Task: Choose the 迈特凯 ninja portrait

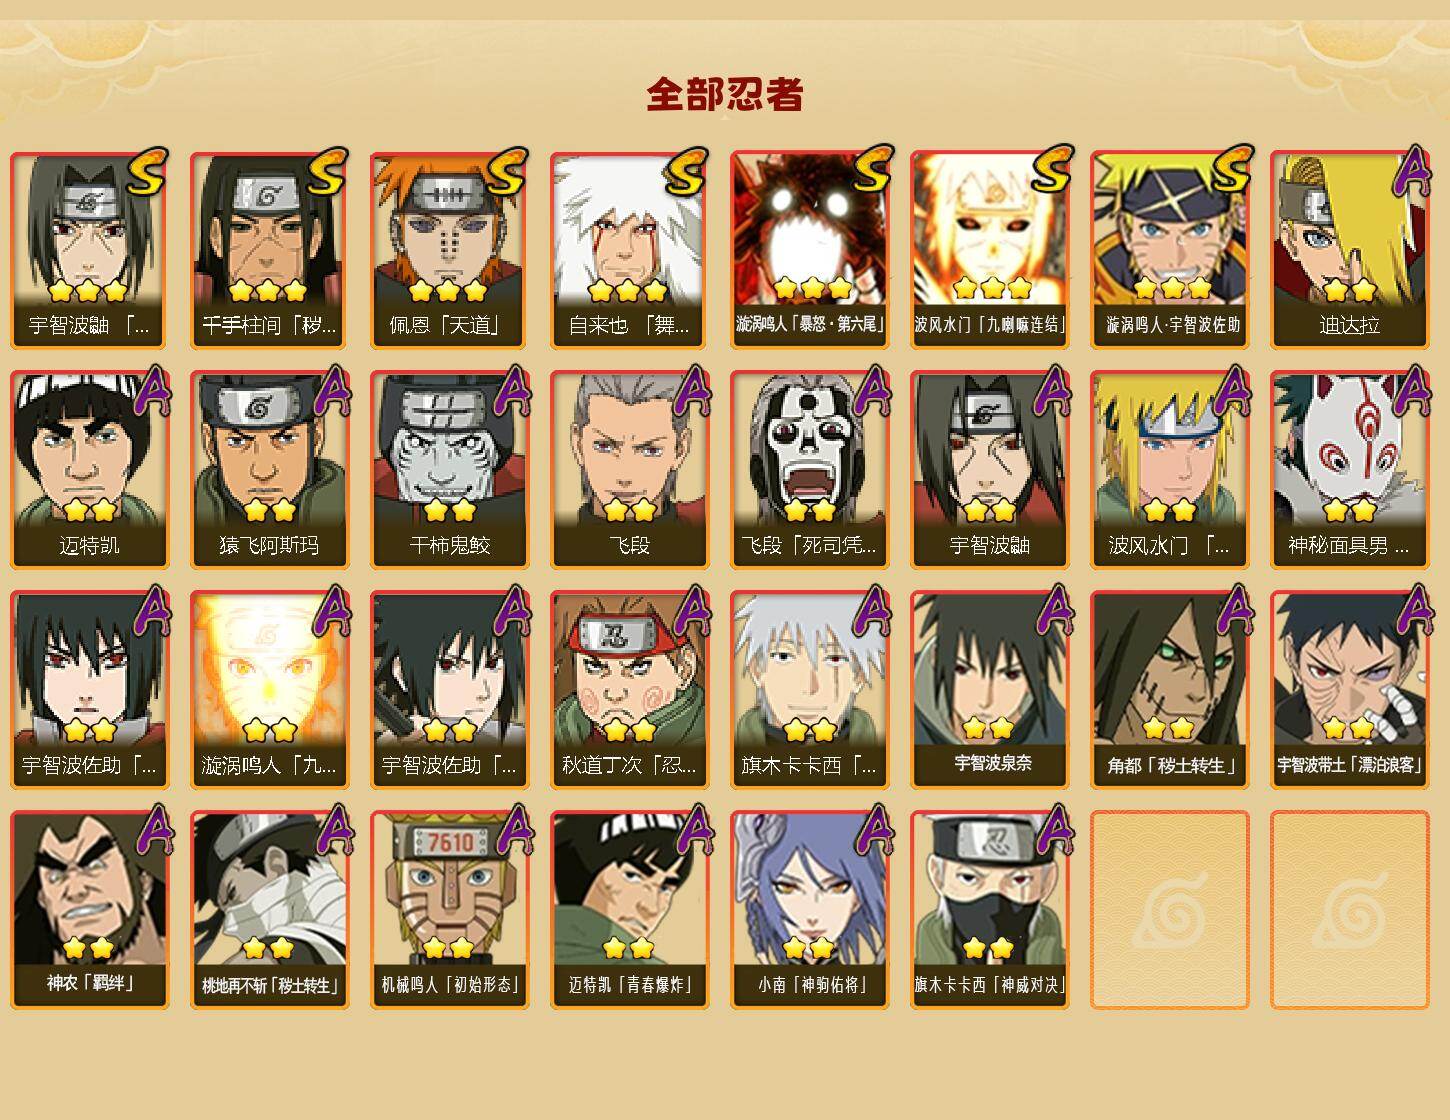Action: pos(89,470)
